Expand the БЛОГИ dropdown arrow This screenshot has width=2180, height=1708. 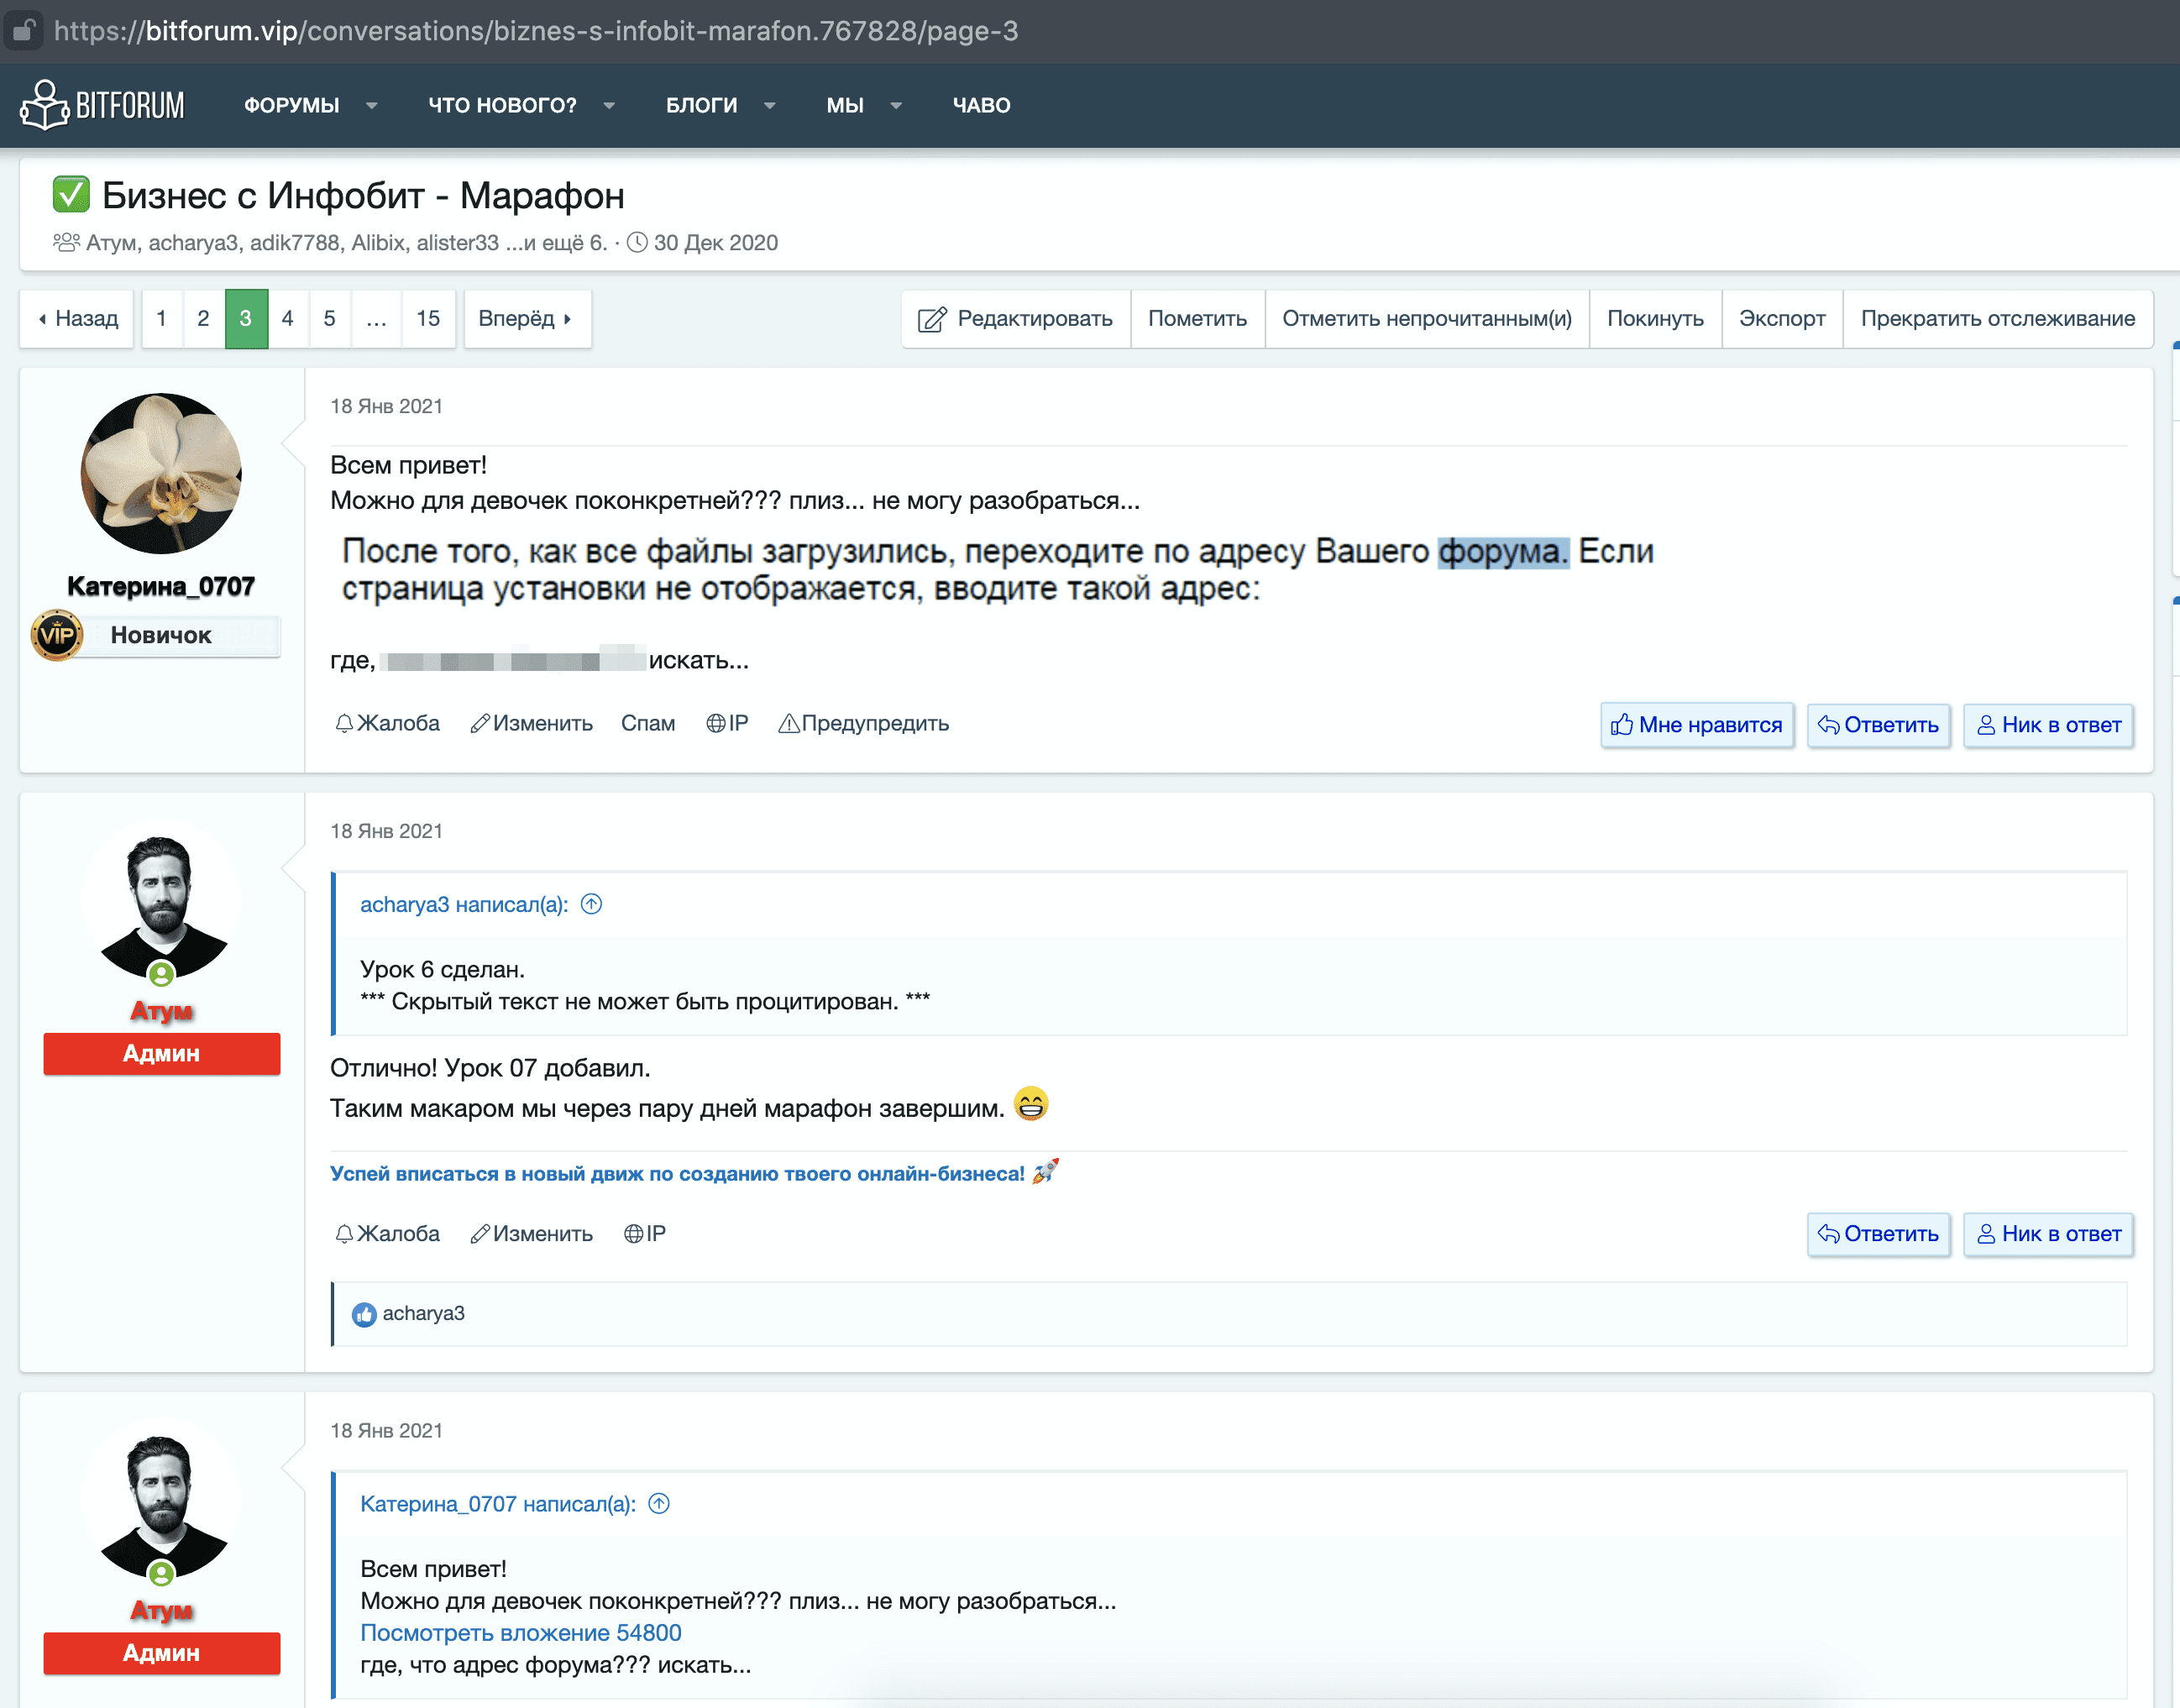tap(770, 105)
